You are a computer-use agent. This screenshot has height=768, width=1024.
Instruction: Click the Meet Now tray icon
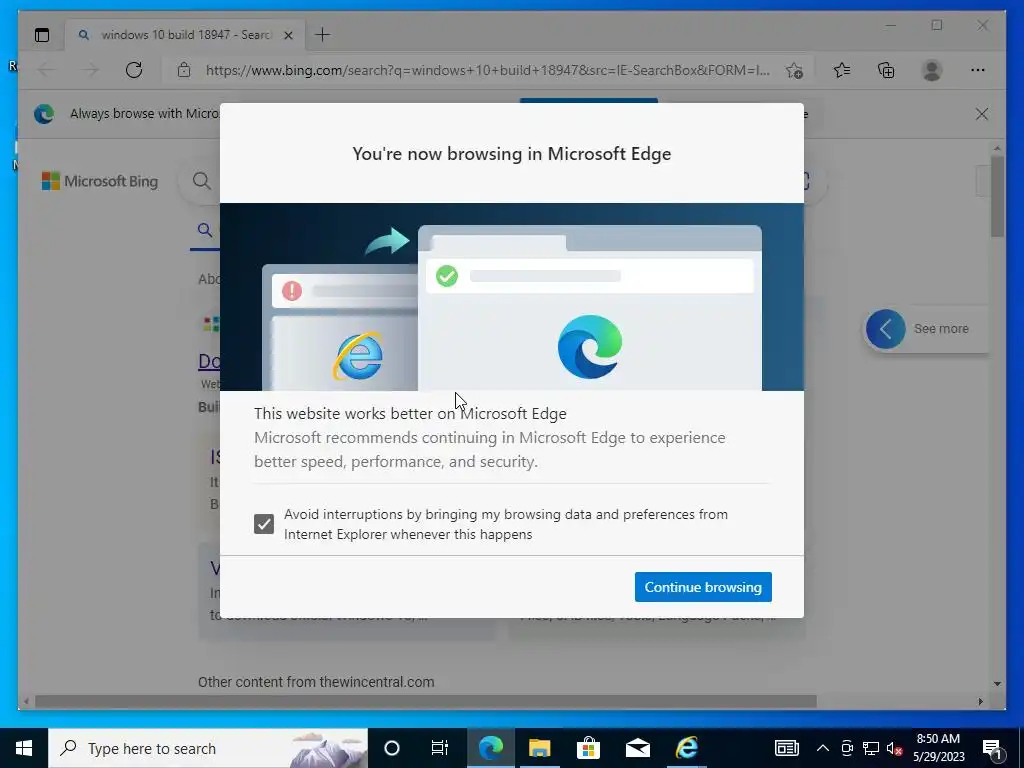coord(847,748)
